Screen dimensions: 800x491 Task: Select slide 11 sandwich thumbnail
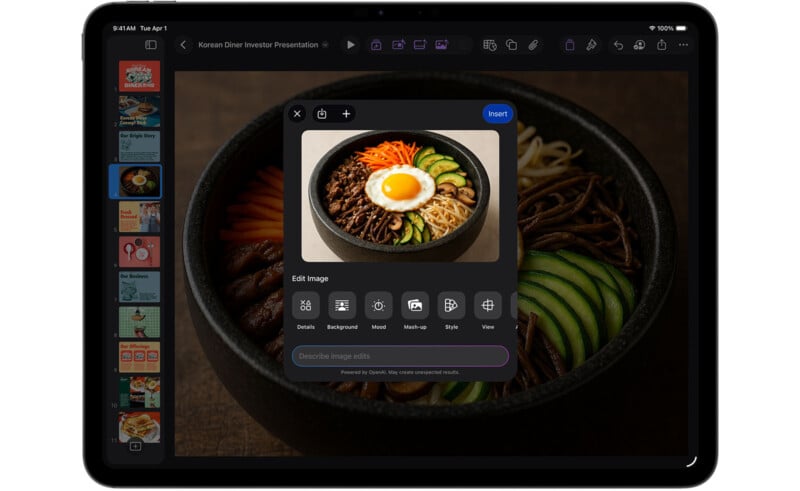[x=139, y=427]
